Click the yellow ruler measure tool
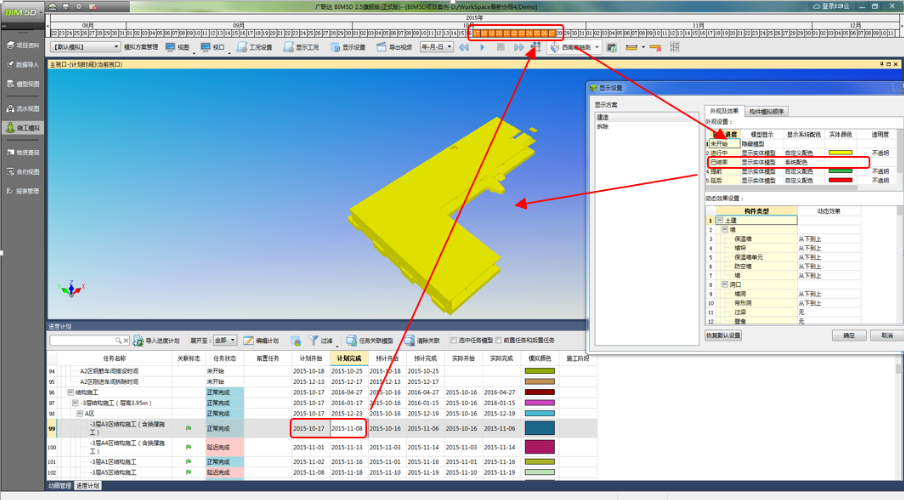 [x=631, y=47]
